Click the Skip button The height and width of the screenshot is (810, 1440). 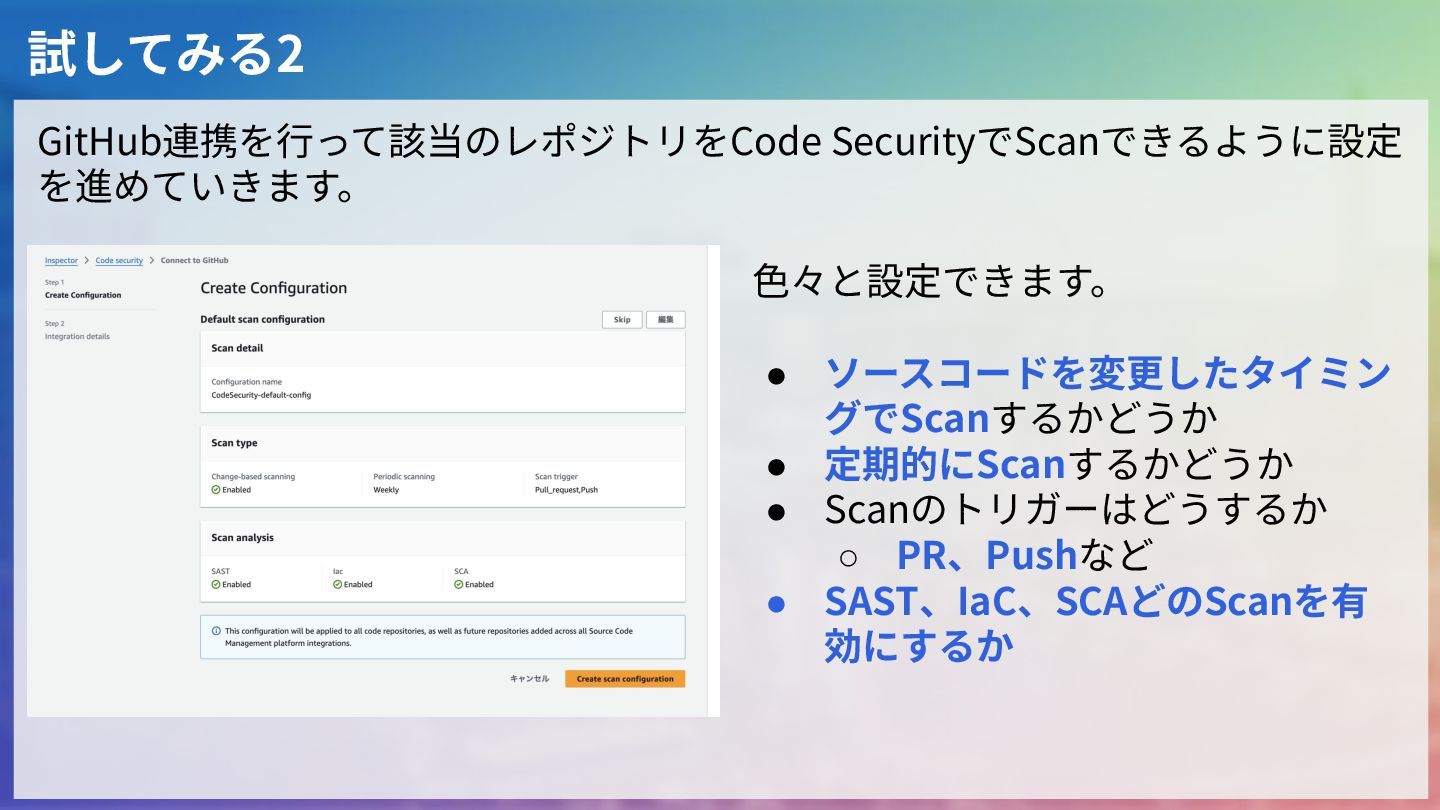pos(622,320)
